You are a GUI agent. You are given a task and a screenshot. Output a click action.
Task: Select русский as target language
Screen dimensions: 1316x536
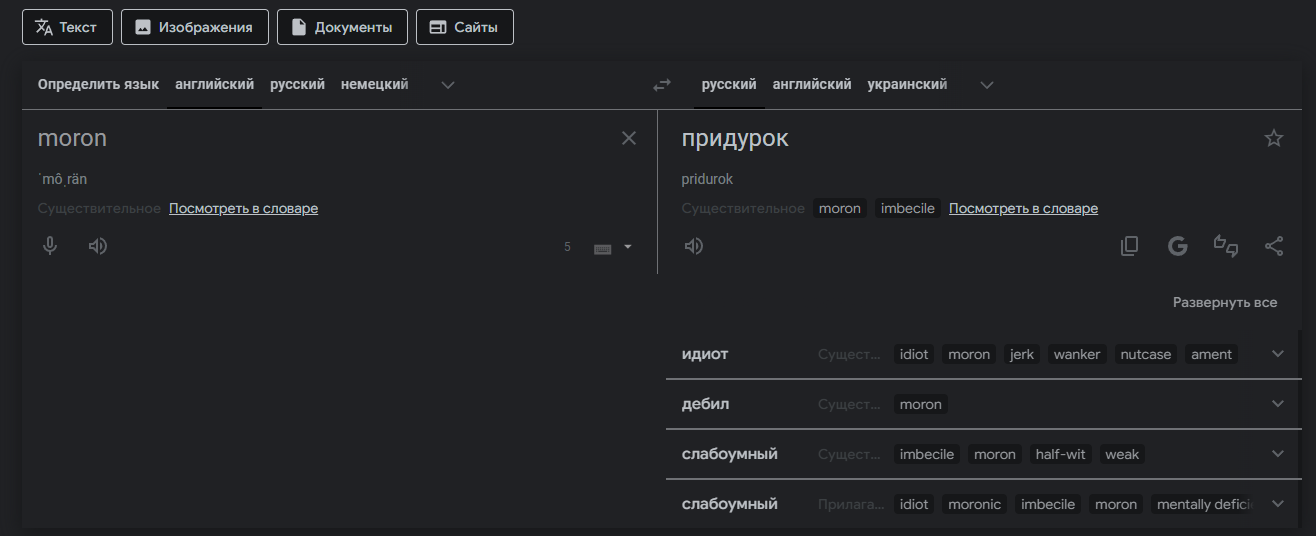click(x=729, y=85)
